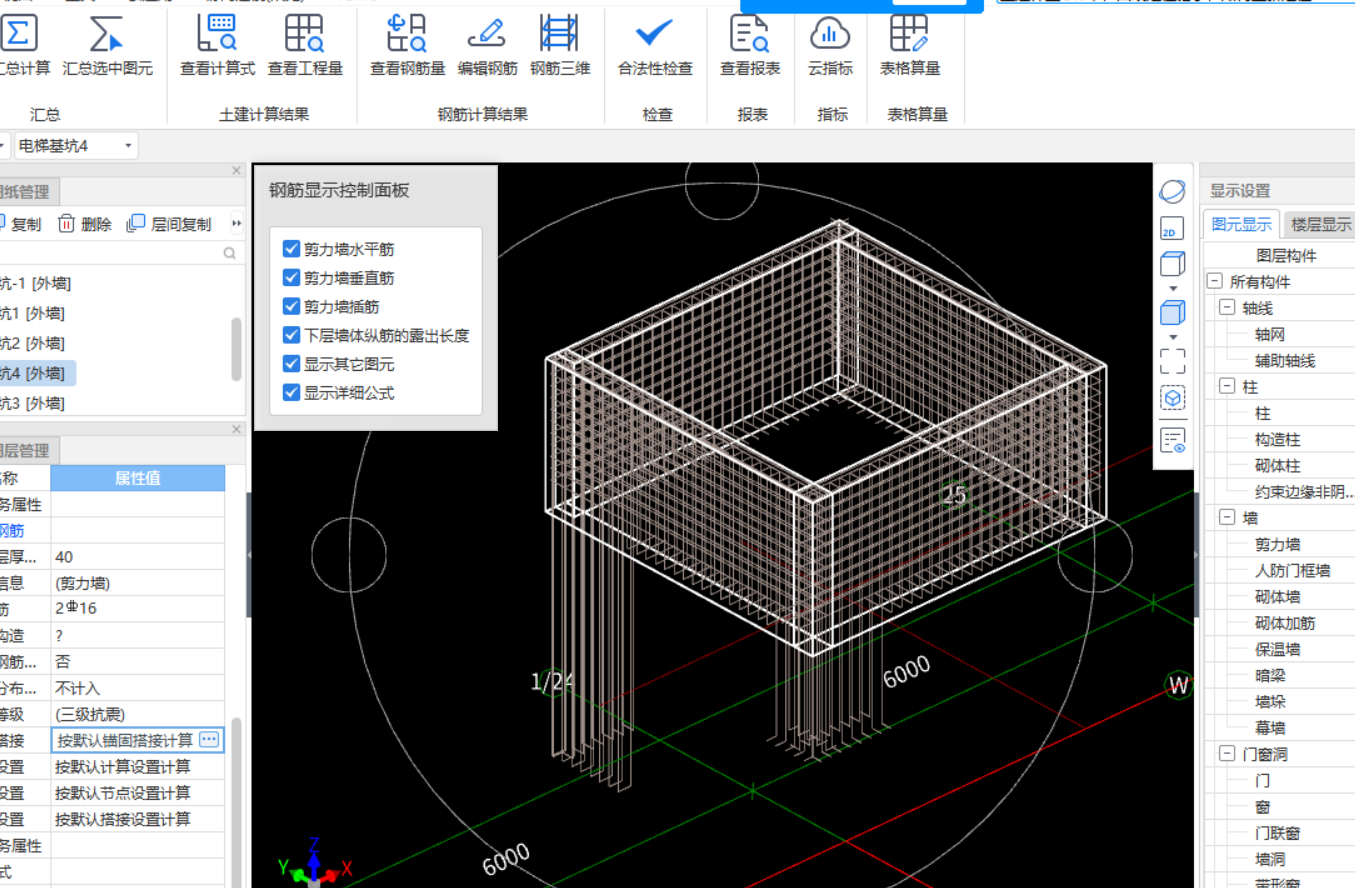1355x888 pixels.
Task: Run 合法性检查
Action: tap(655, 46)
